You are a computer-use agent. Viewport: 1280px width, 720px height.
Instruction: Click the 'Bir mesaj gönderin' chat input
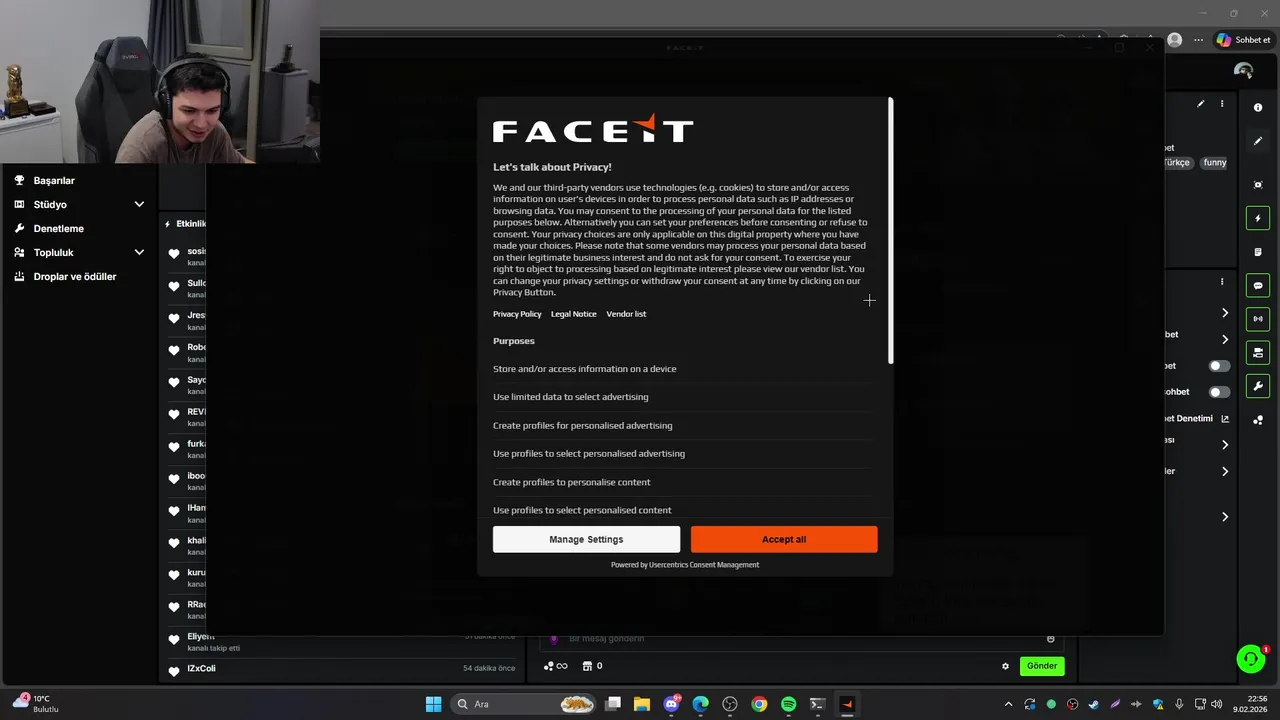tap(800, 639)
